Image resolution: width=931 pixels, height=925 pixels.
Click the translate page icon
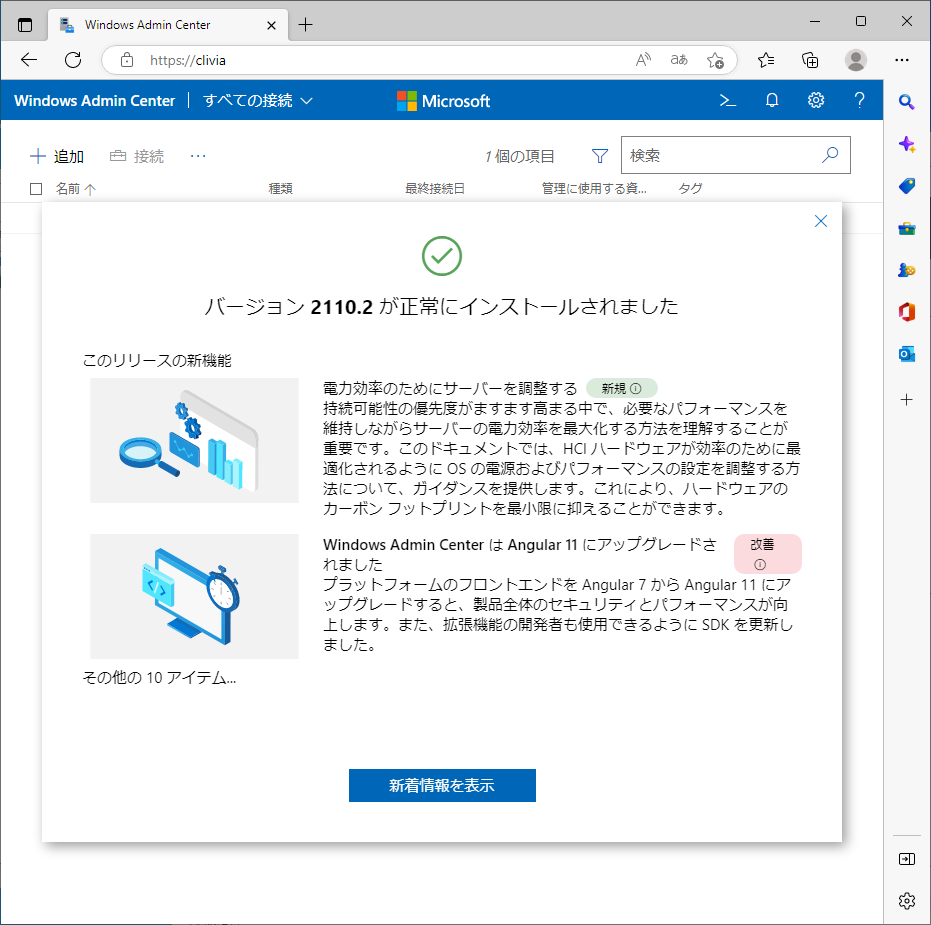coord(679,60)
